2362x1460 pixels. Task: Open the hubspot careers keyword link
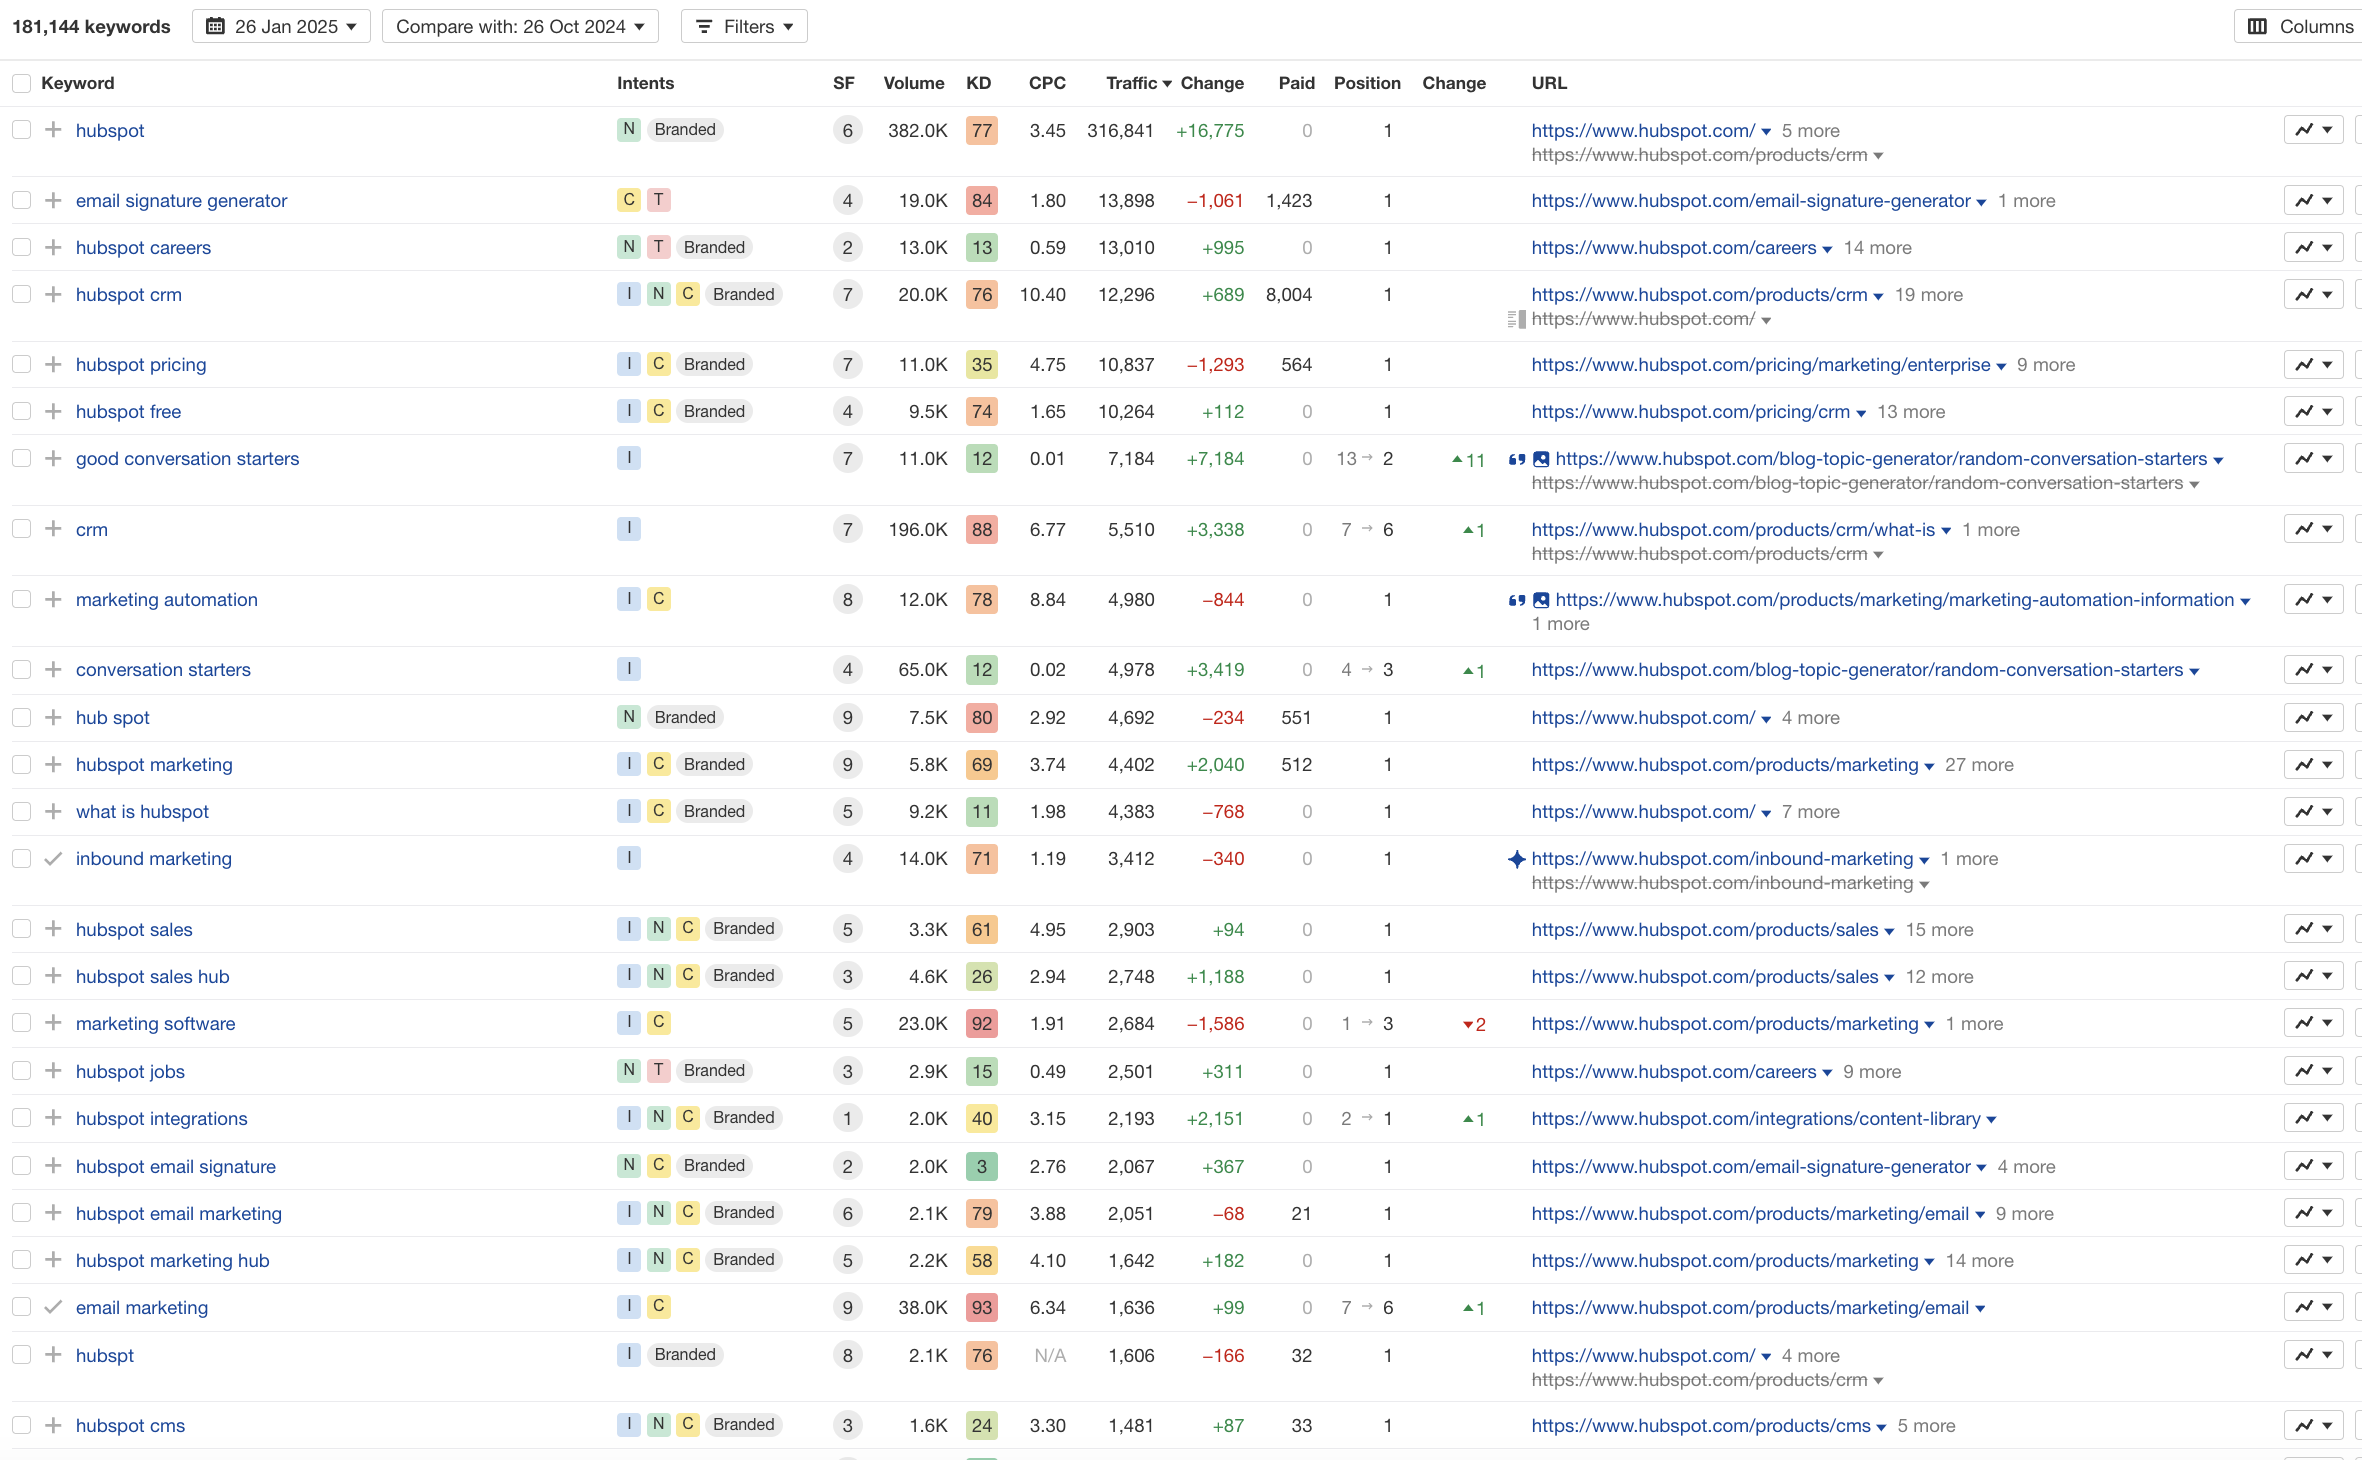click(x=143, y=247)
